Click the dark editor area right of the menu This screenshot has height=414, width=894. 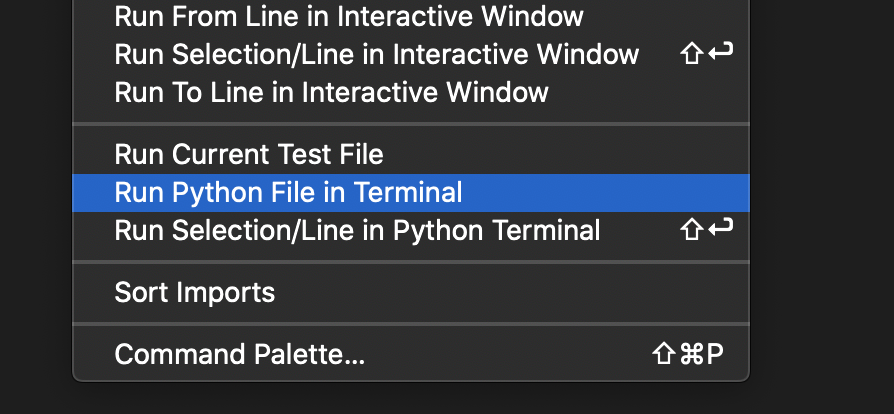820,200
